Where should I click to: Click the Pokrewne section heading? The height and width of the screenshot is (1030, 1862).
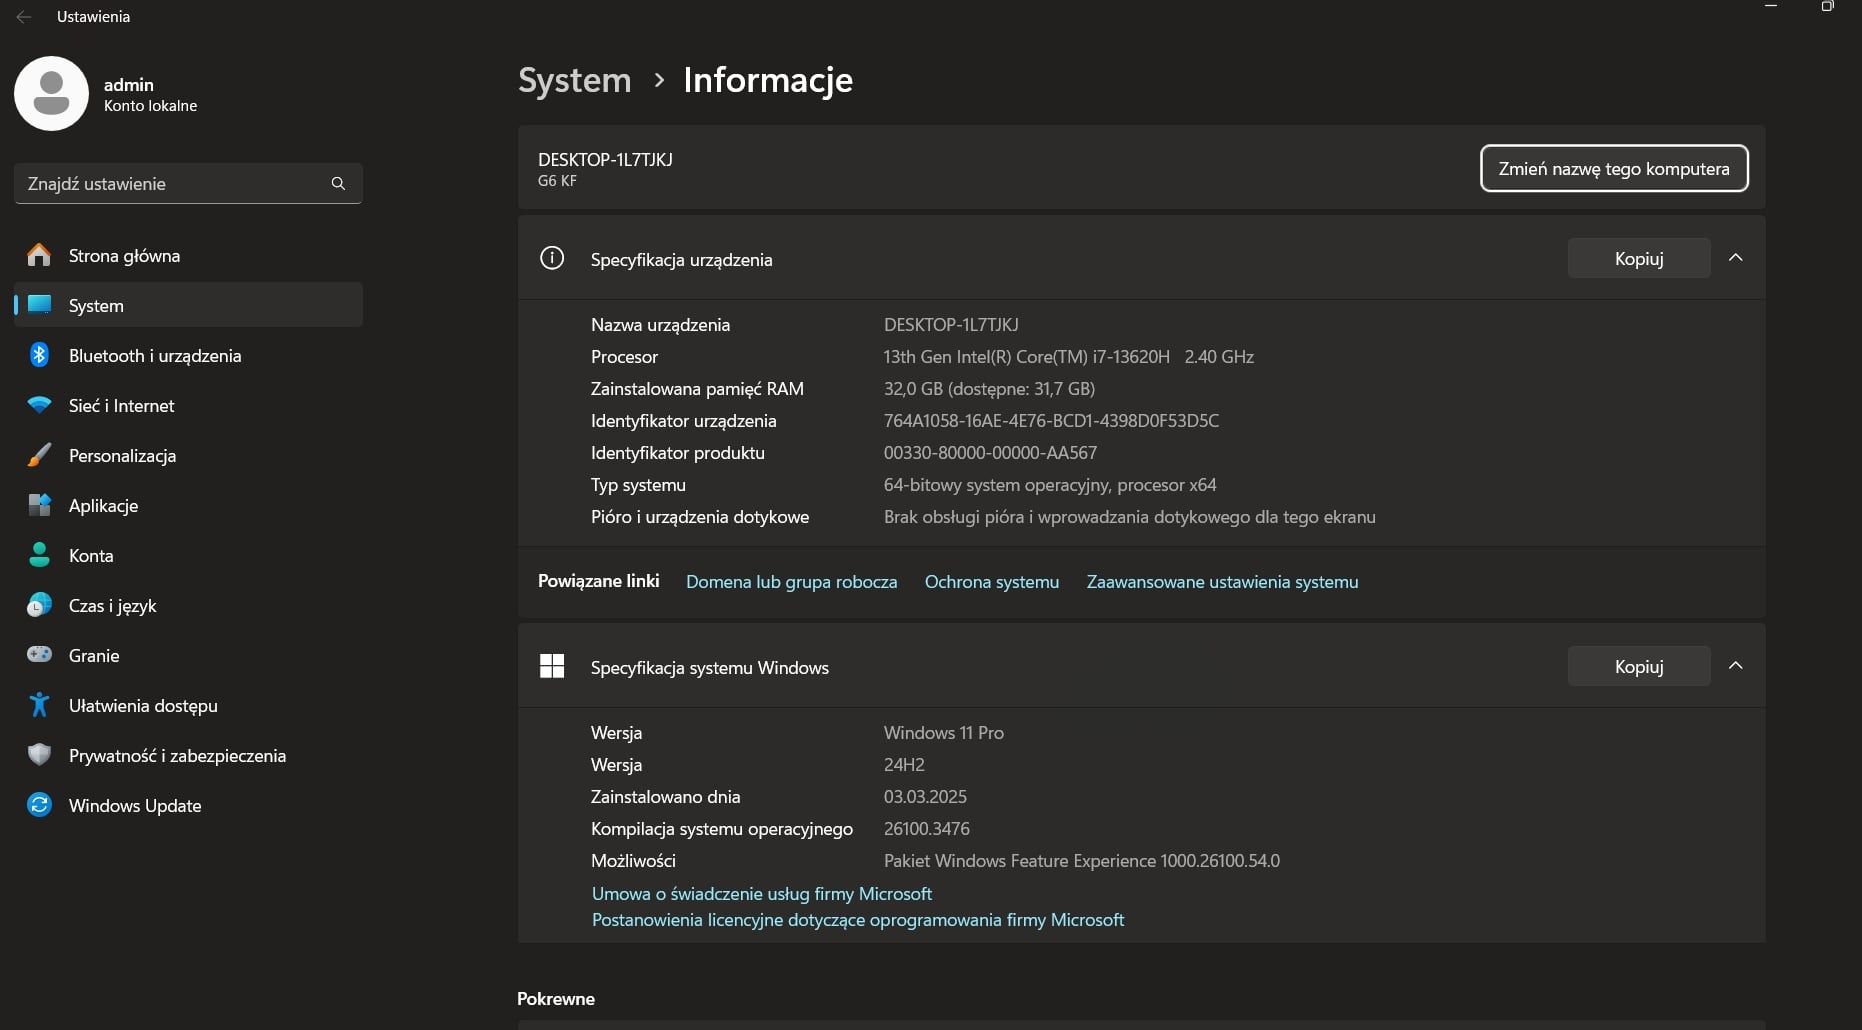click(x=556, y=999)
